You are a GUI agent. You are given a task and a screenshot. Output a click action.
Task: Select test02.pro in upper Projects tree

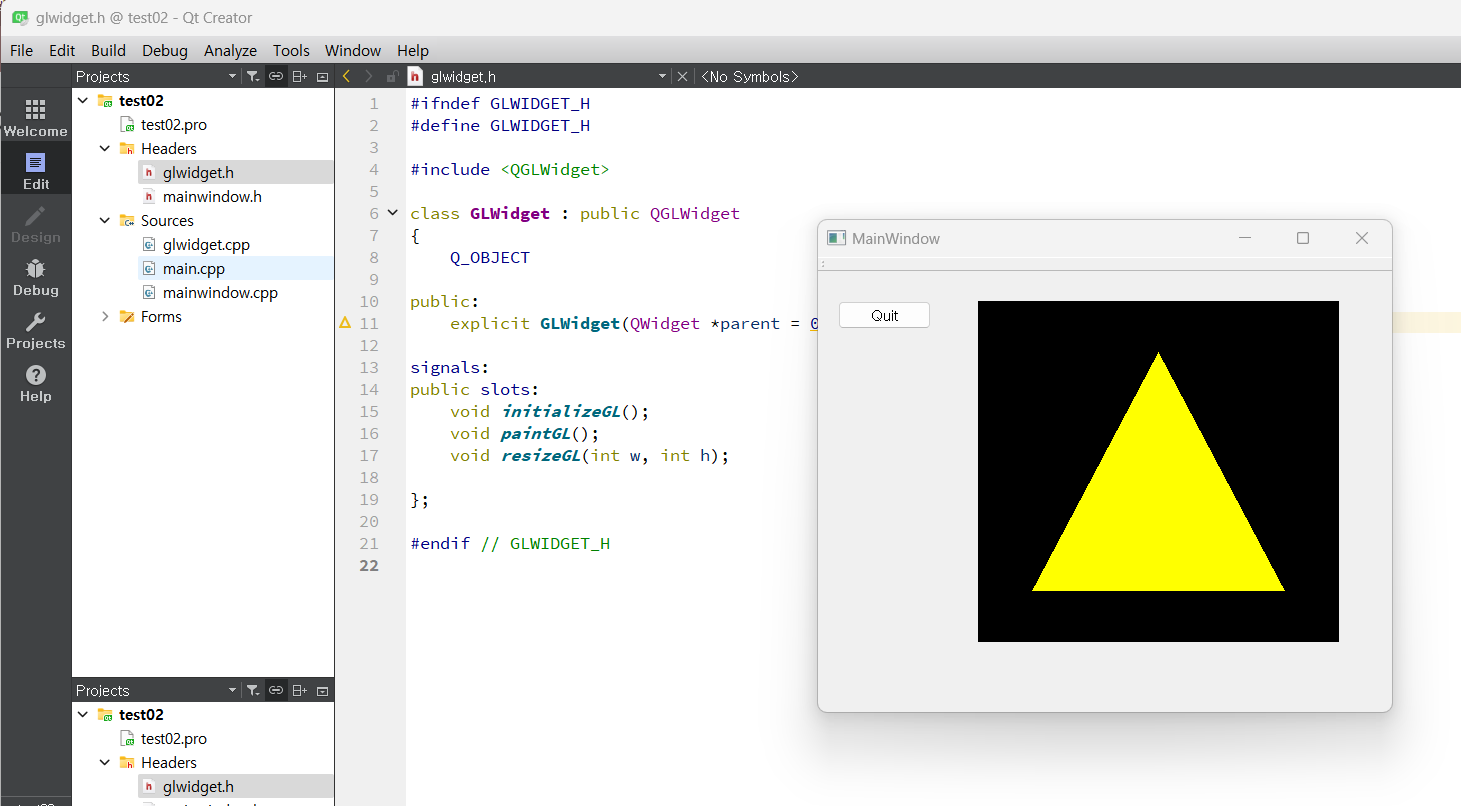click(174, 124)
